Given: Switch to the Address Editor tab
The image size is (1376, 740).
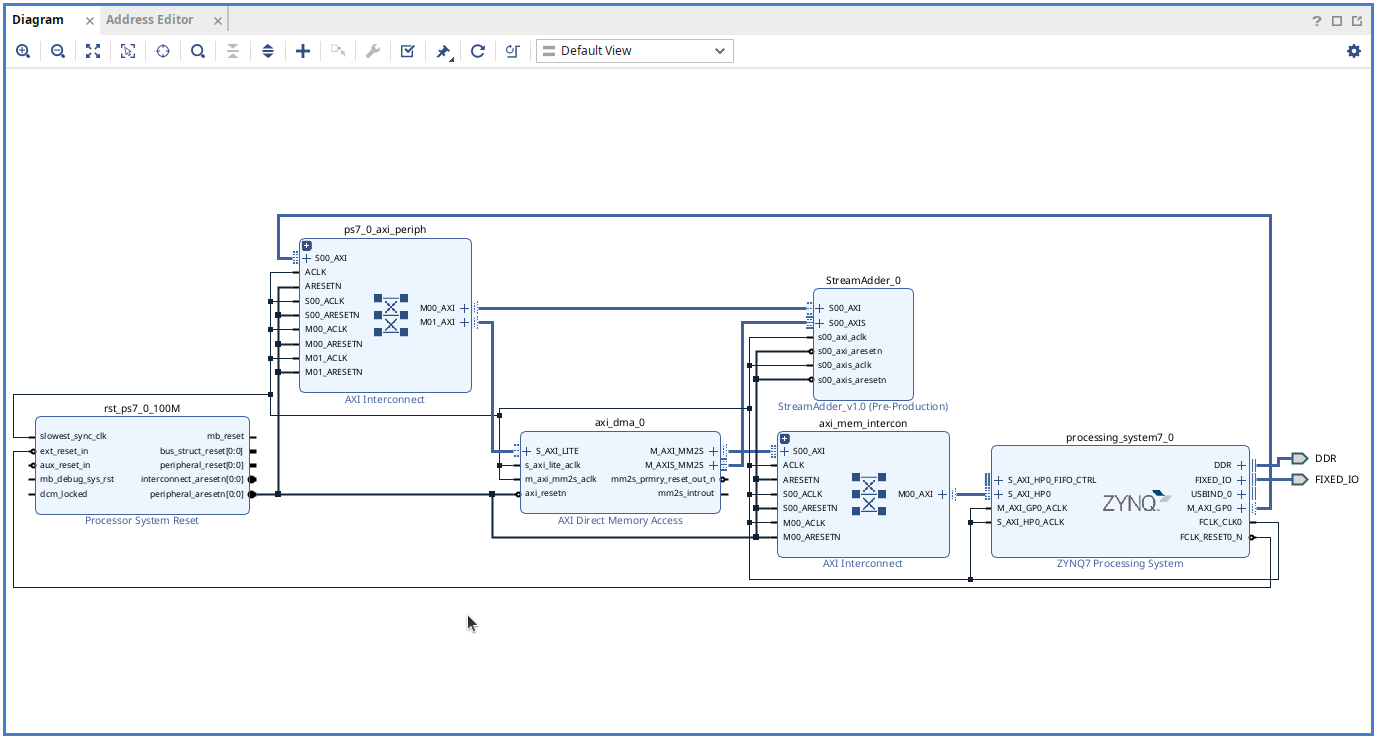Looking at the screenshot, I should click(x=150, y=19).
